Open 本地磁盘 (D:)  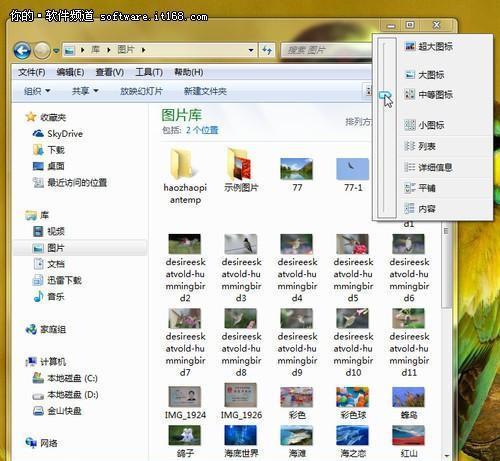click(65, 394)
